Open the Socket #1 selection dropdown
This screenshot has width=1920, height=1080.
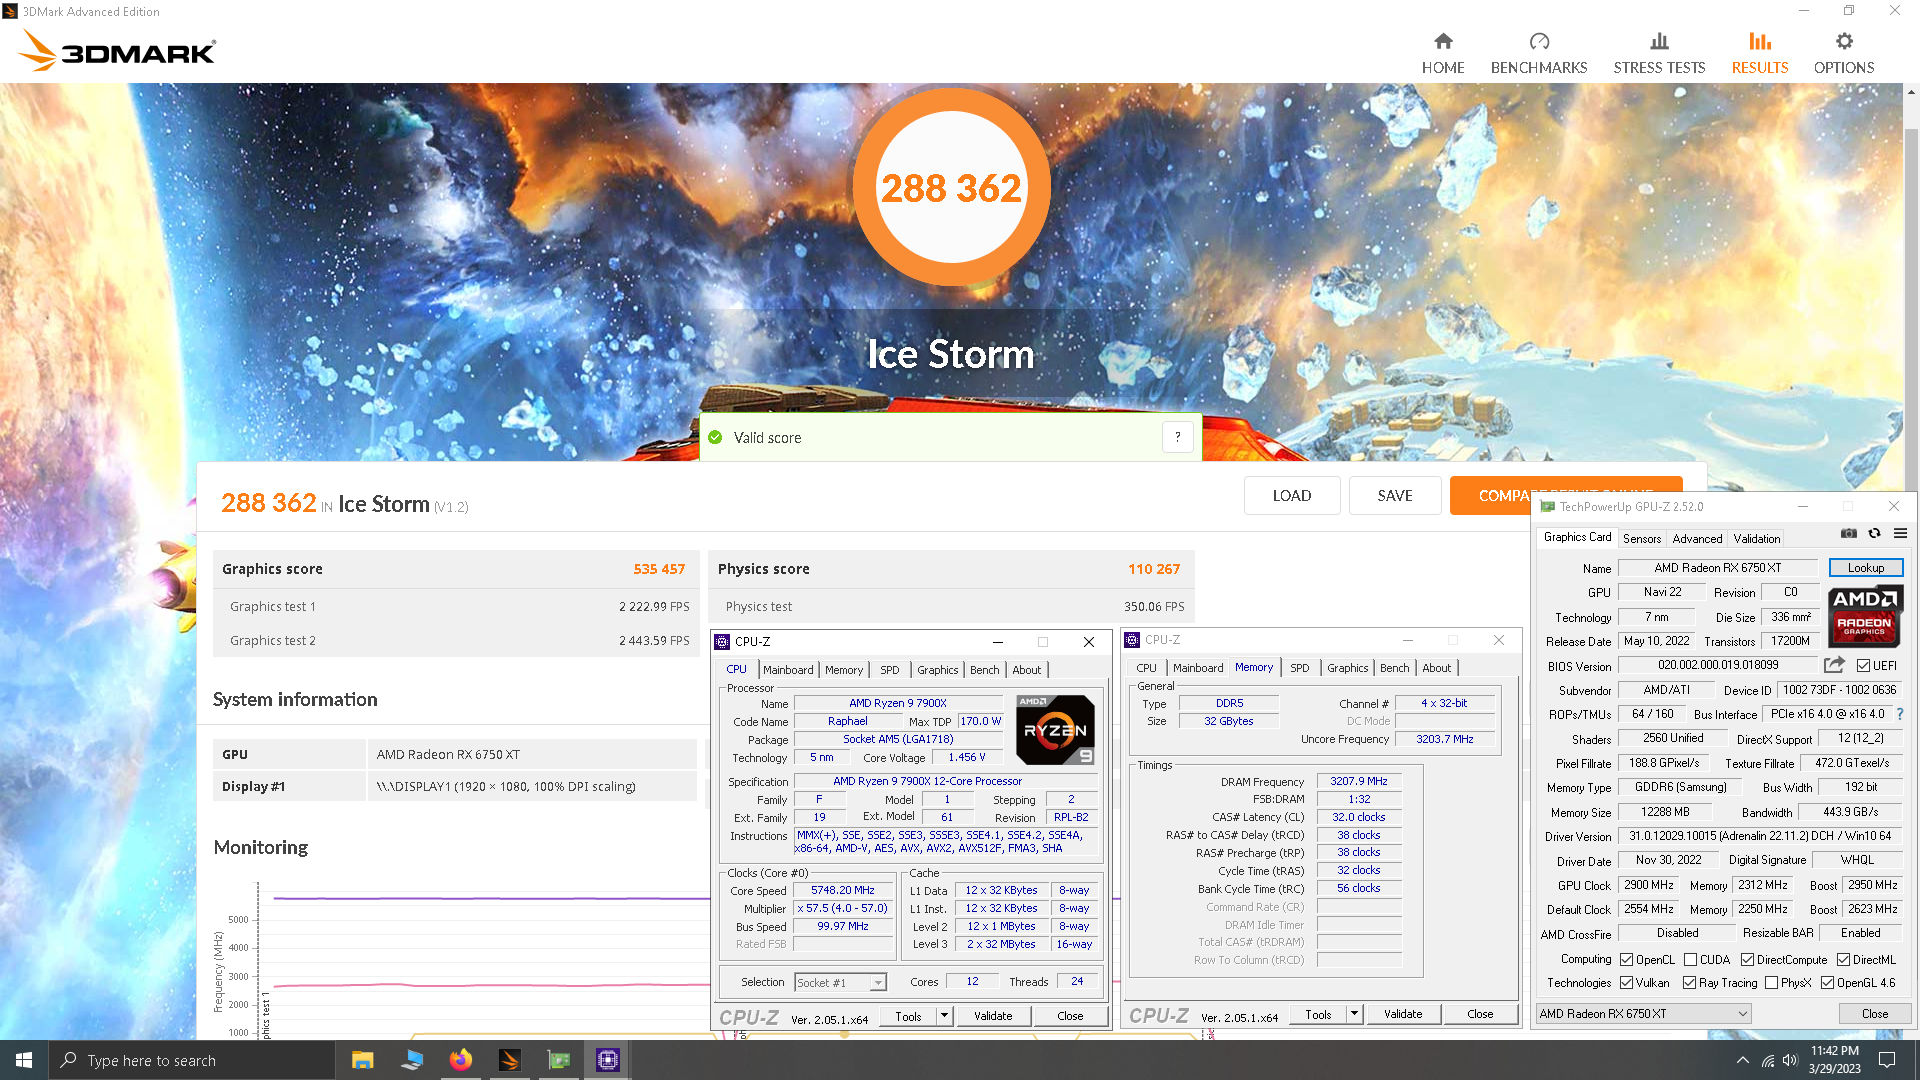840,982
